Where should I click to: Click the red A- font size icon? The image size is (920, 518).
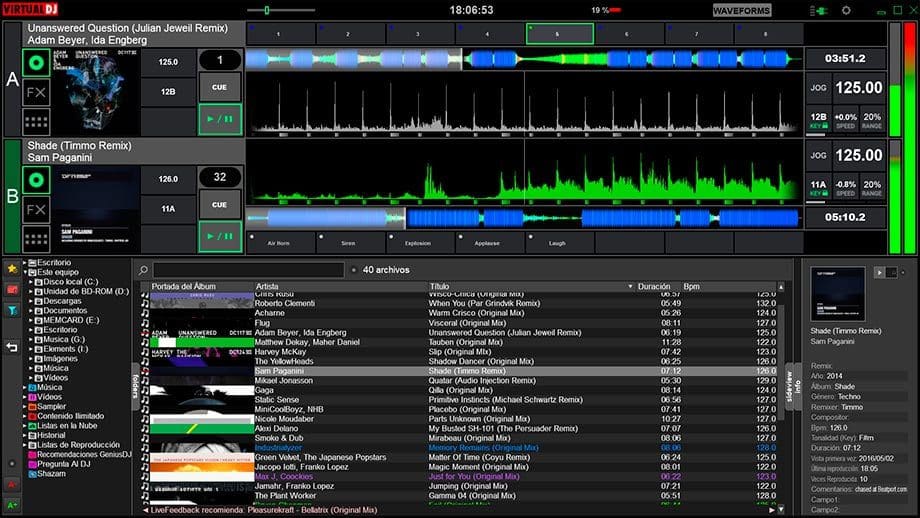point(12,485)
